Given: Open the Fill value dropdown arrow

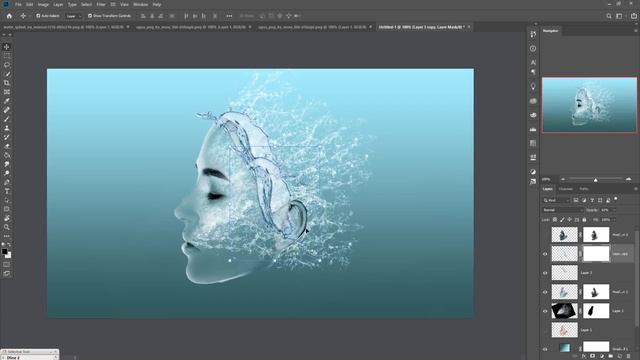Looking at the screenshot, I should click(614, 220).
